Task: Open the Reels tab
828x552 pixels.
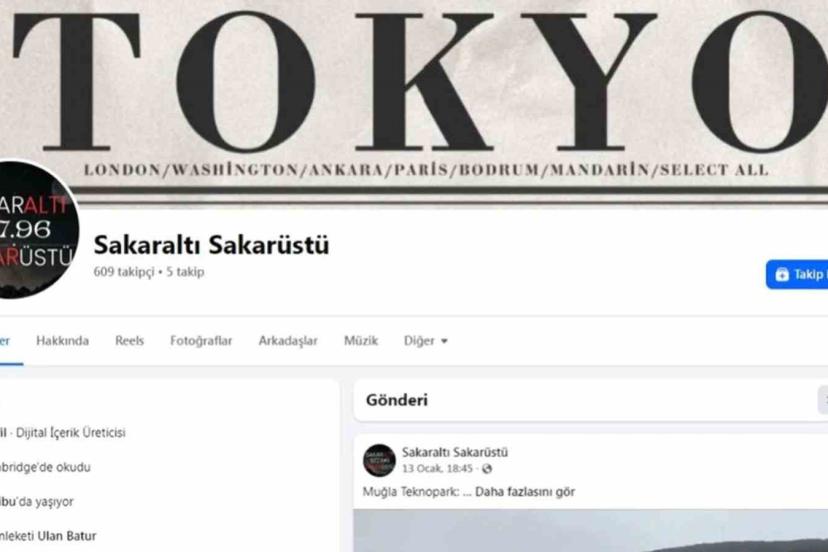Action: 129,341
